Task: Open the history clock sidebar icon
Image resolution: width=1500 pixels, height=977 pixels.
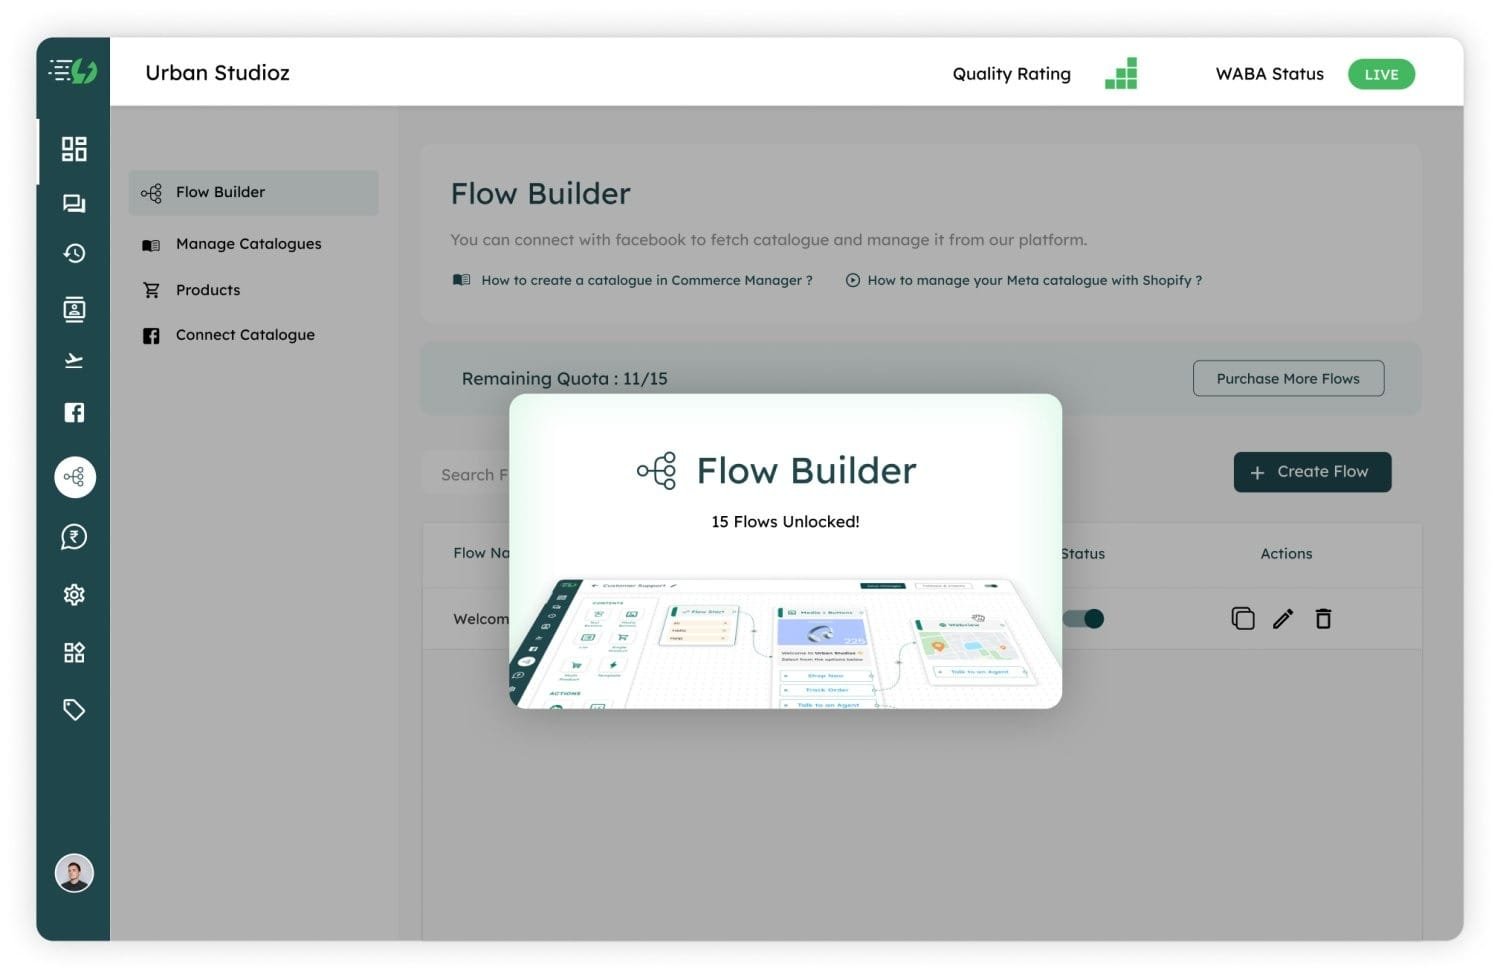Action: click(x=74, y=254)
